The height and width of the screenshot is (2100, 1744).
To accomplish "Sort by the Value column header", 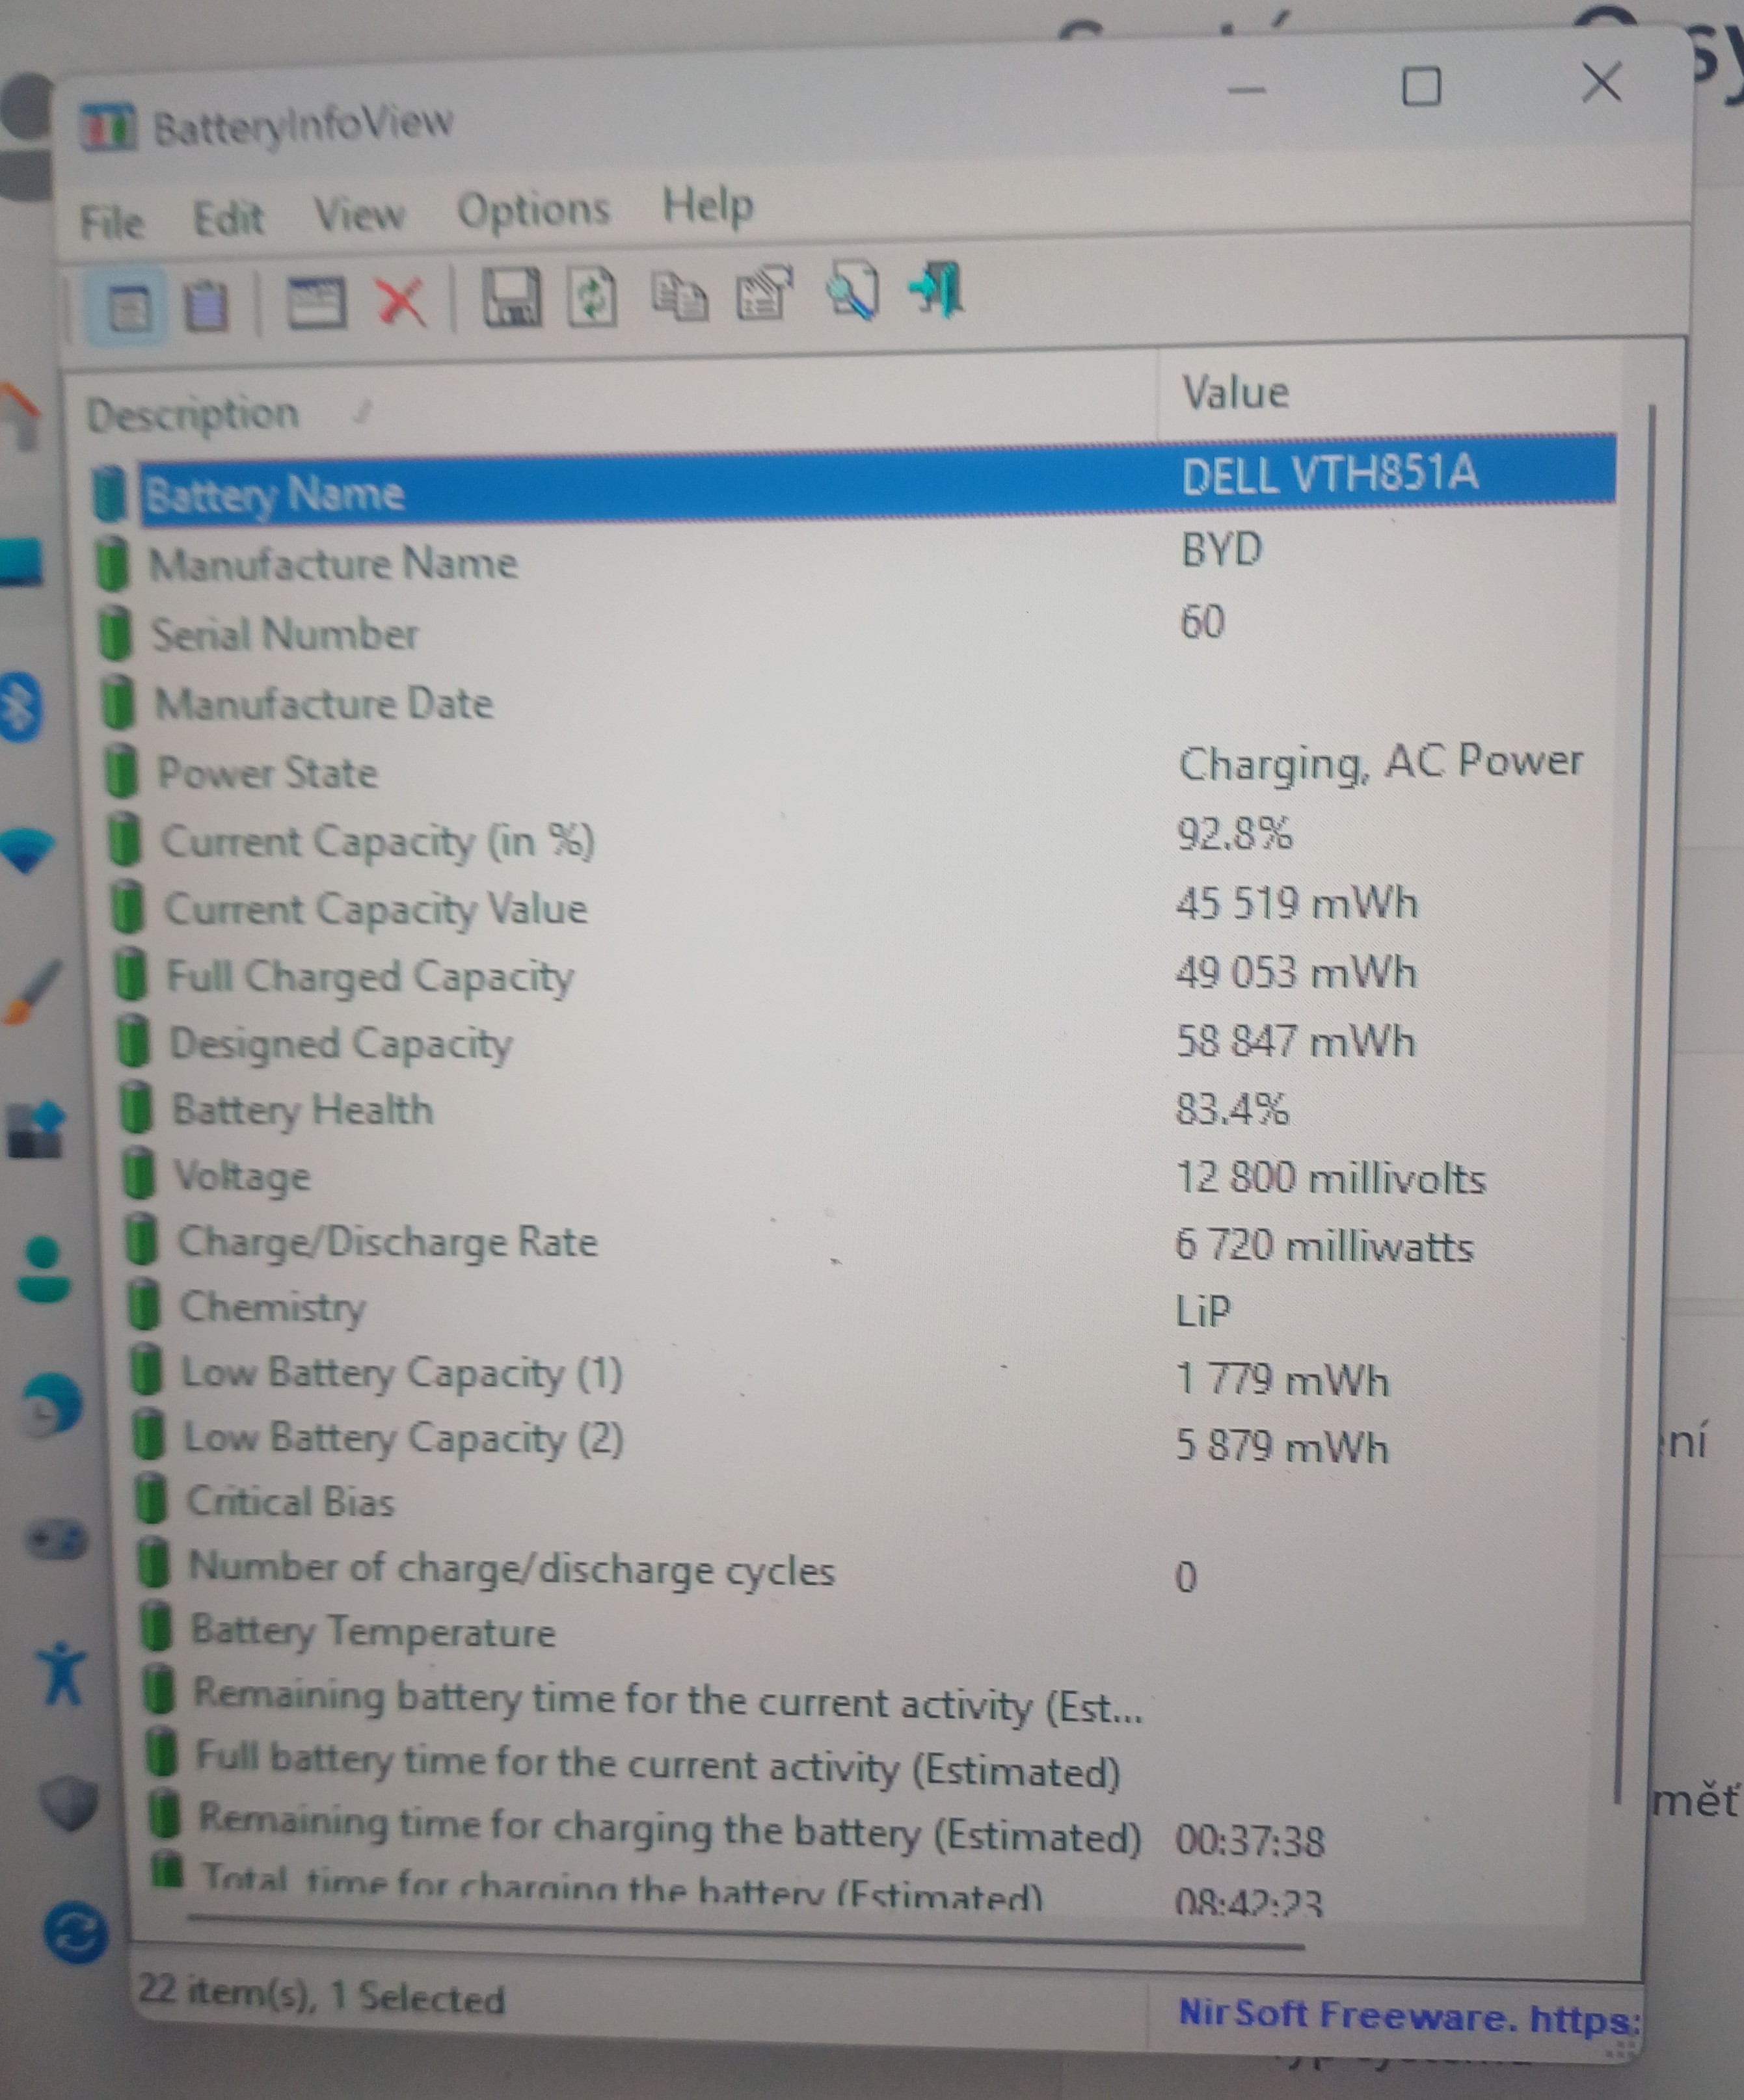I will tap(1390, 392).
